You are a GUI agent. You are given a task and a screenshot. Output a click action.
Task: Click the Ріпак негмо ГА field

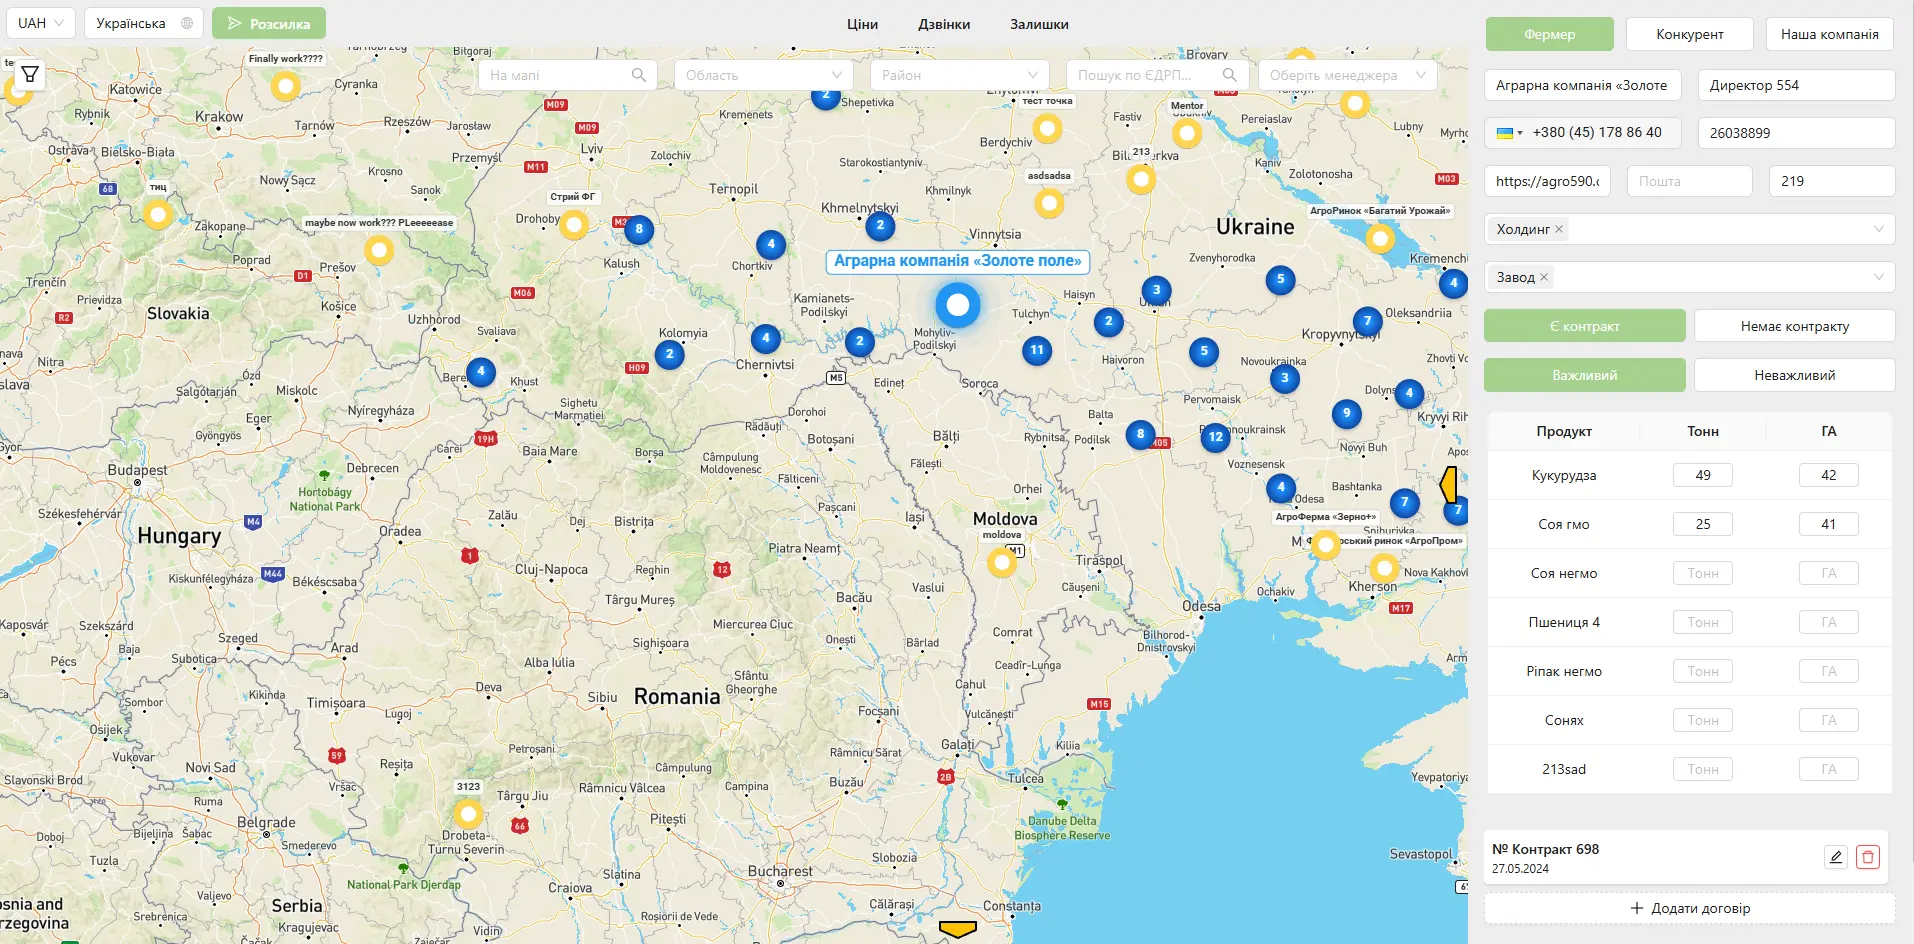tap(1829, 671)
